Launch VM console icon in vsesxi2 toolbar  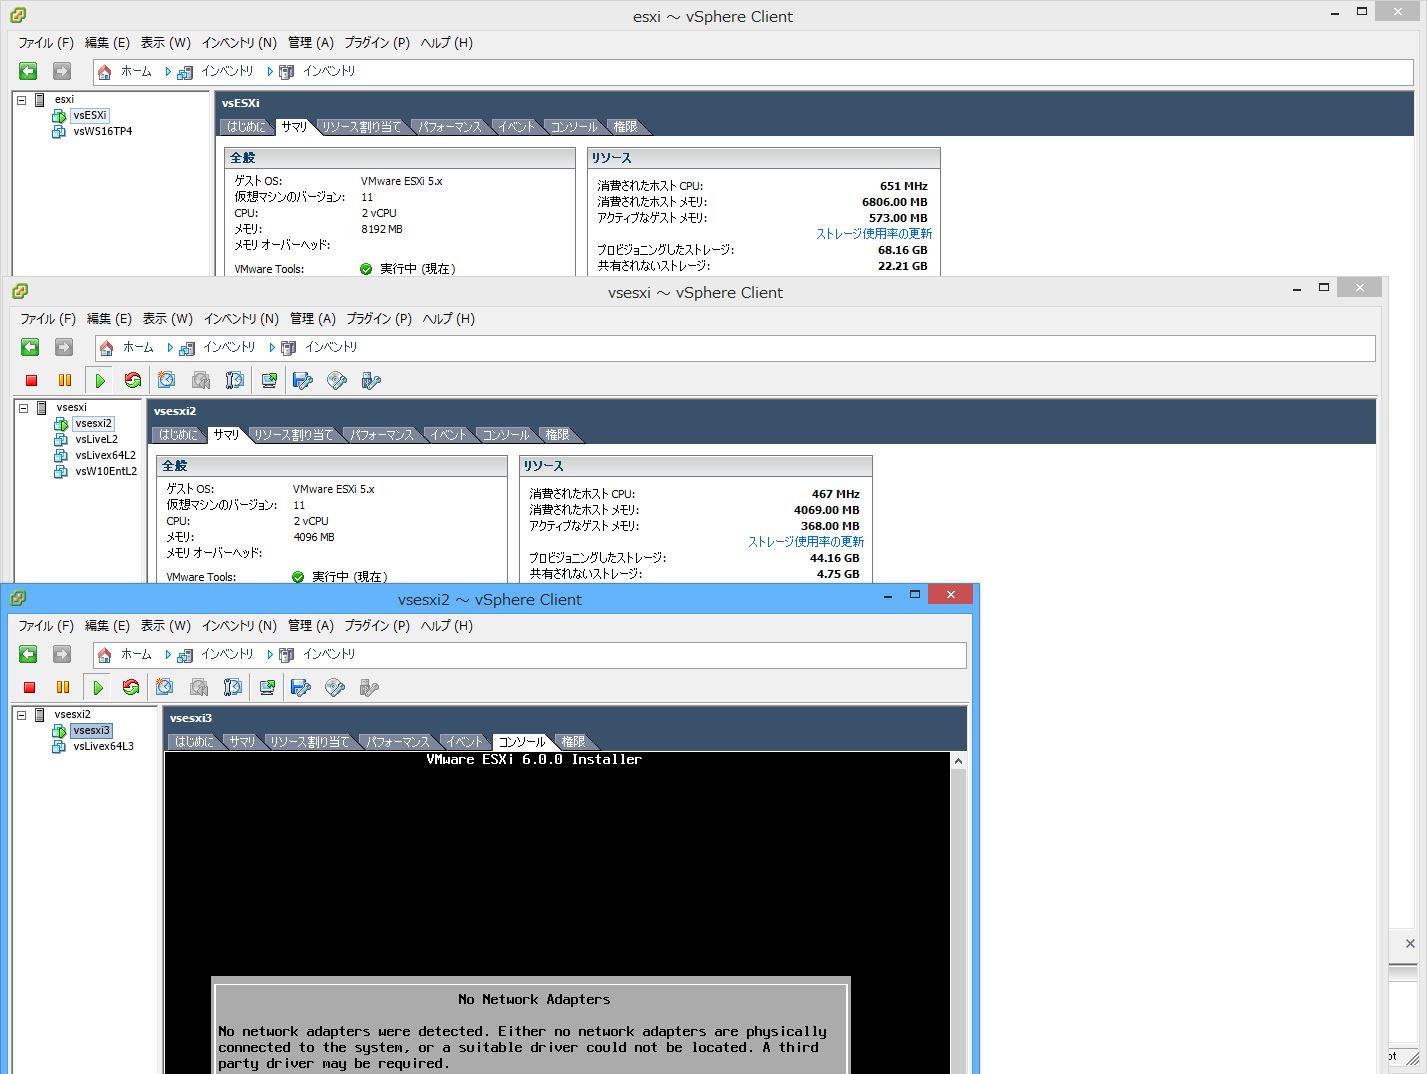point(267,687)
